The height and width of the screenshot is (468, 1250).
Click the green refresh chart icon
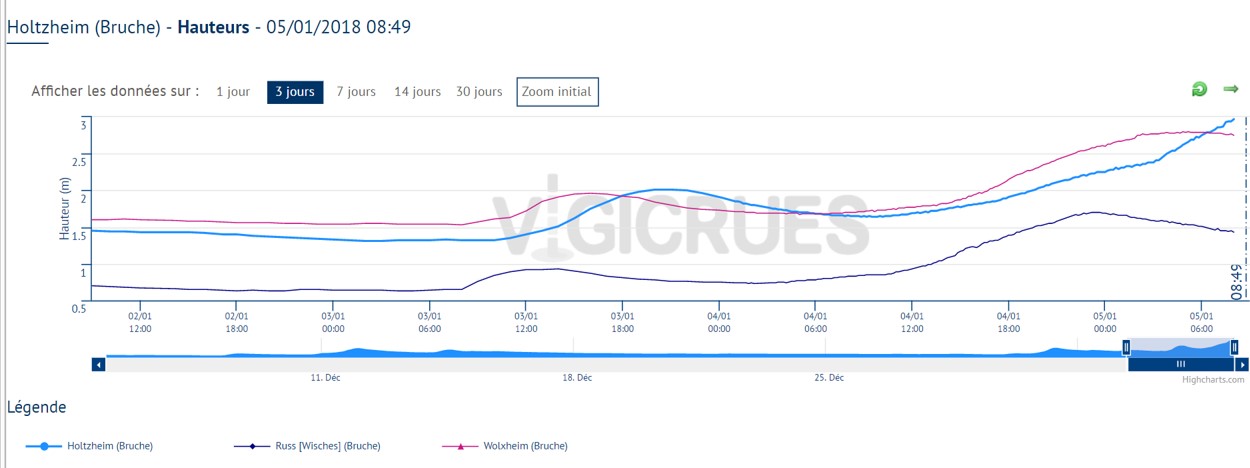pyautogui.click(x=1199, y=90)
